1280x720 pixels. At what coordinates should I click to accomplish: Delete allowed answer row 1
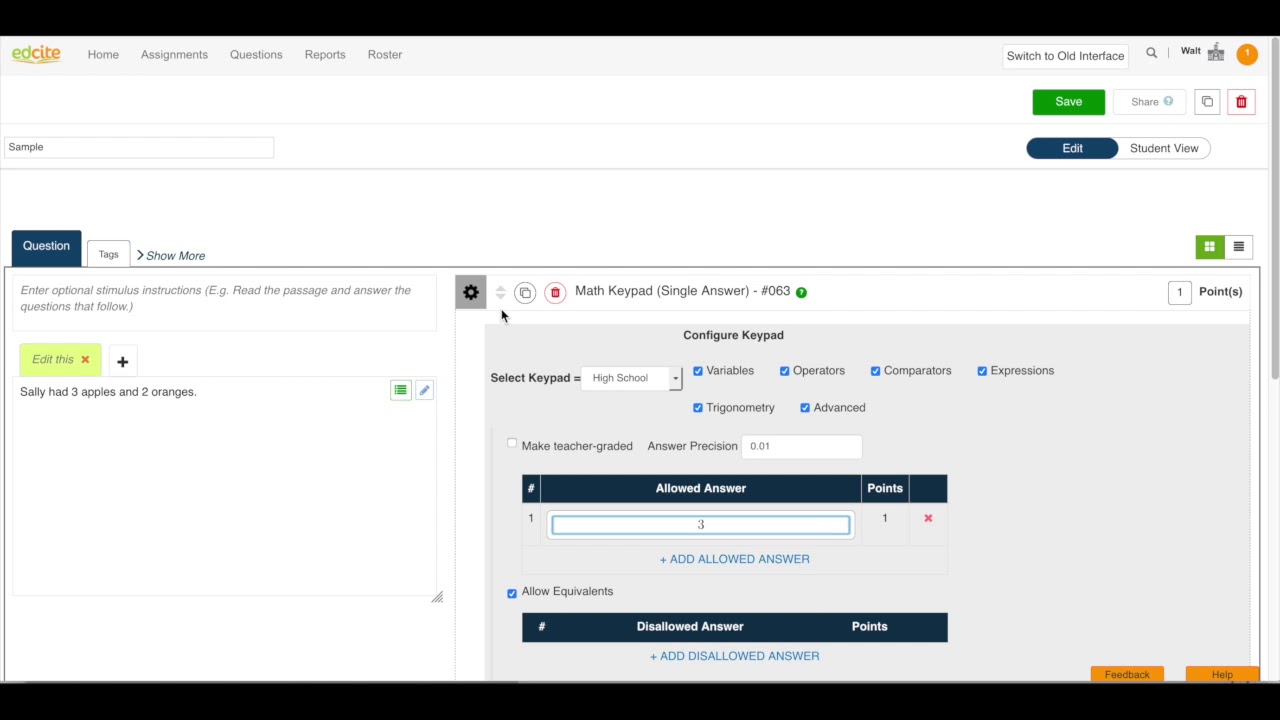pyautogui.click(x=928, y=518)
